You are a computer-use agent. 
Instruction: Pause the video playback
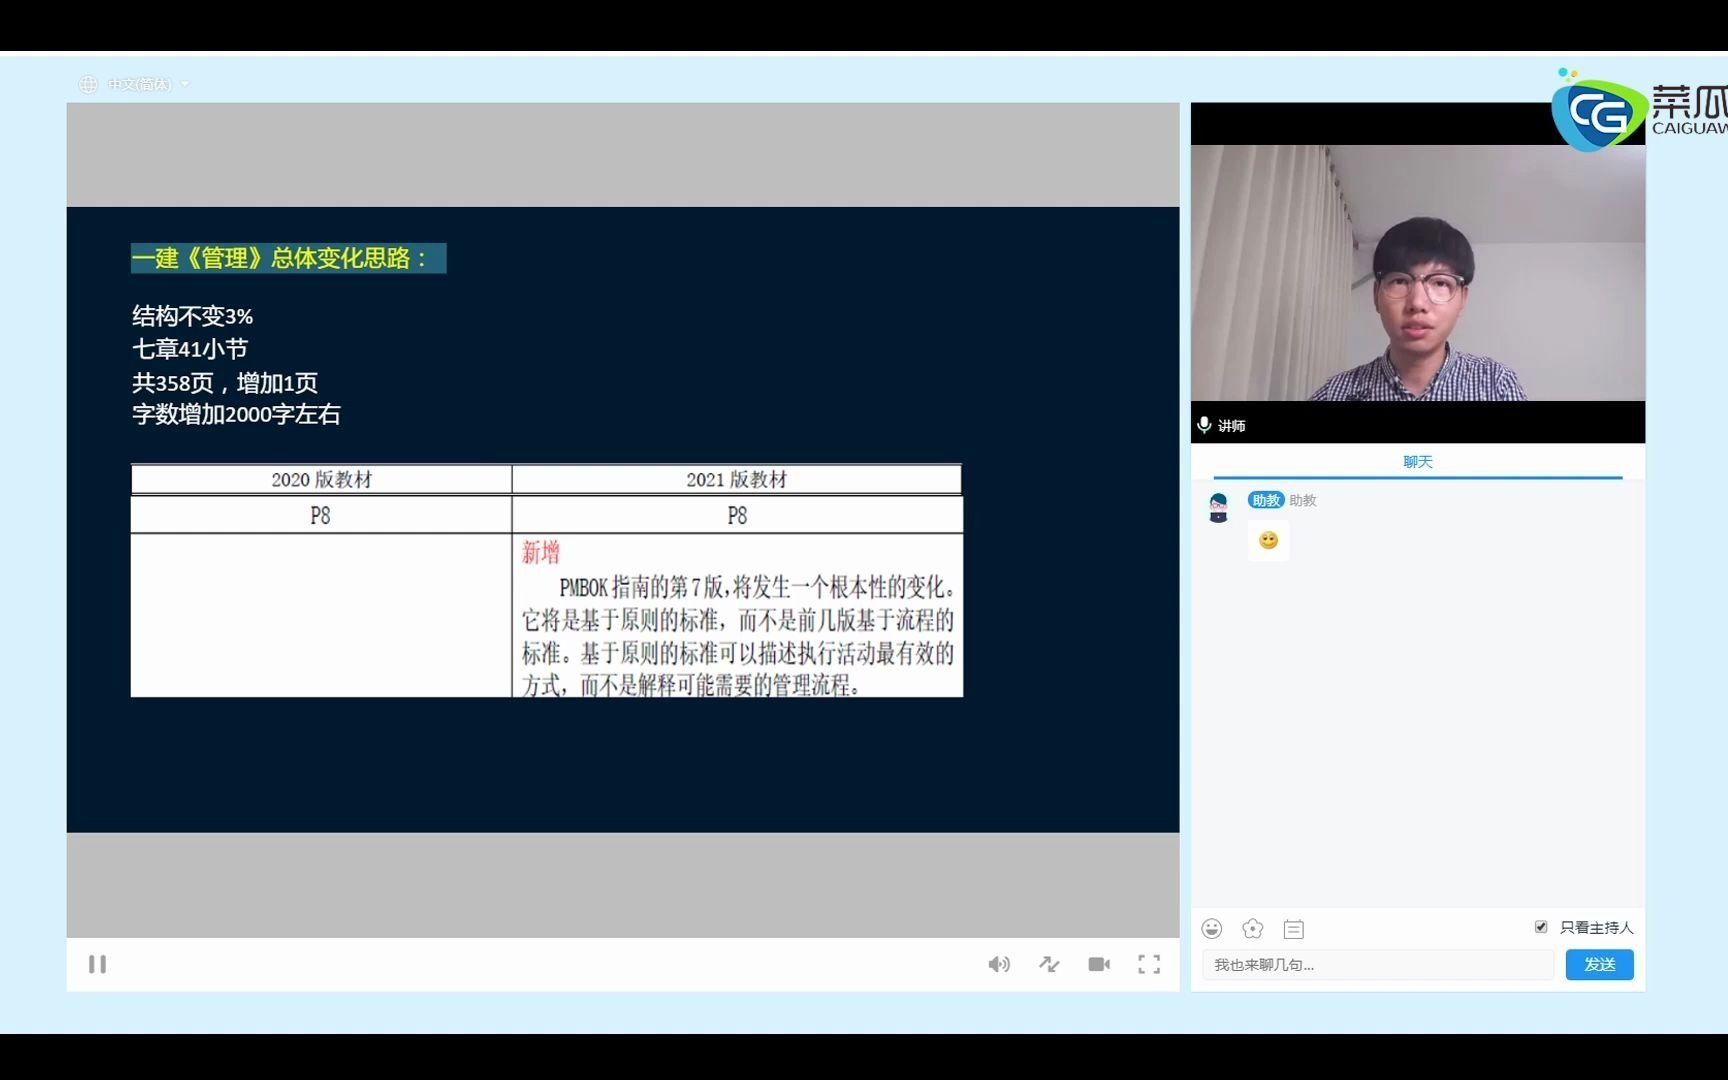[97, 963]
